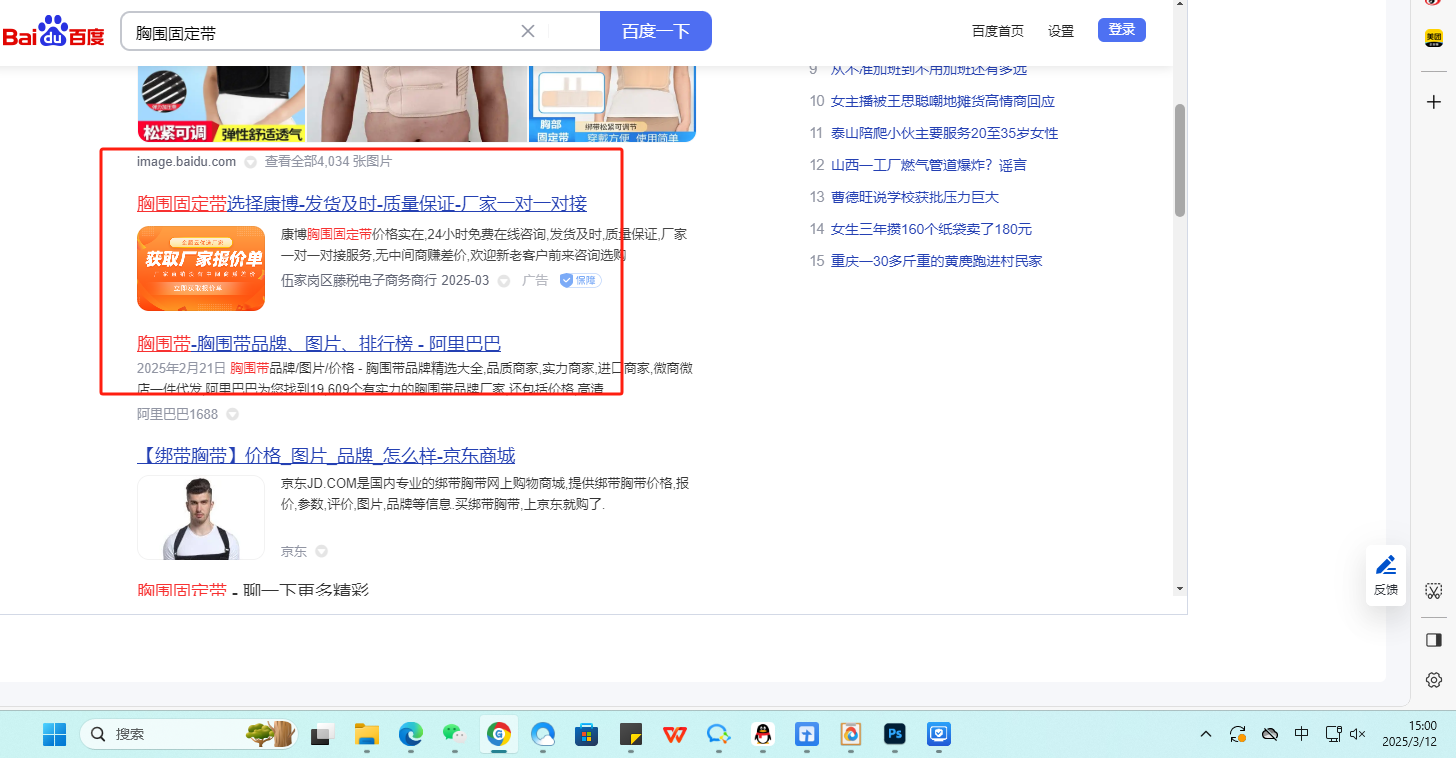The width and height of the screenshot is (1456, 758).
Task: Go to 百度首页 in top menu
Action: point(997,31)
